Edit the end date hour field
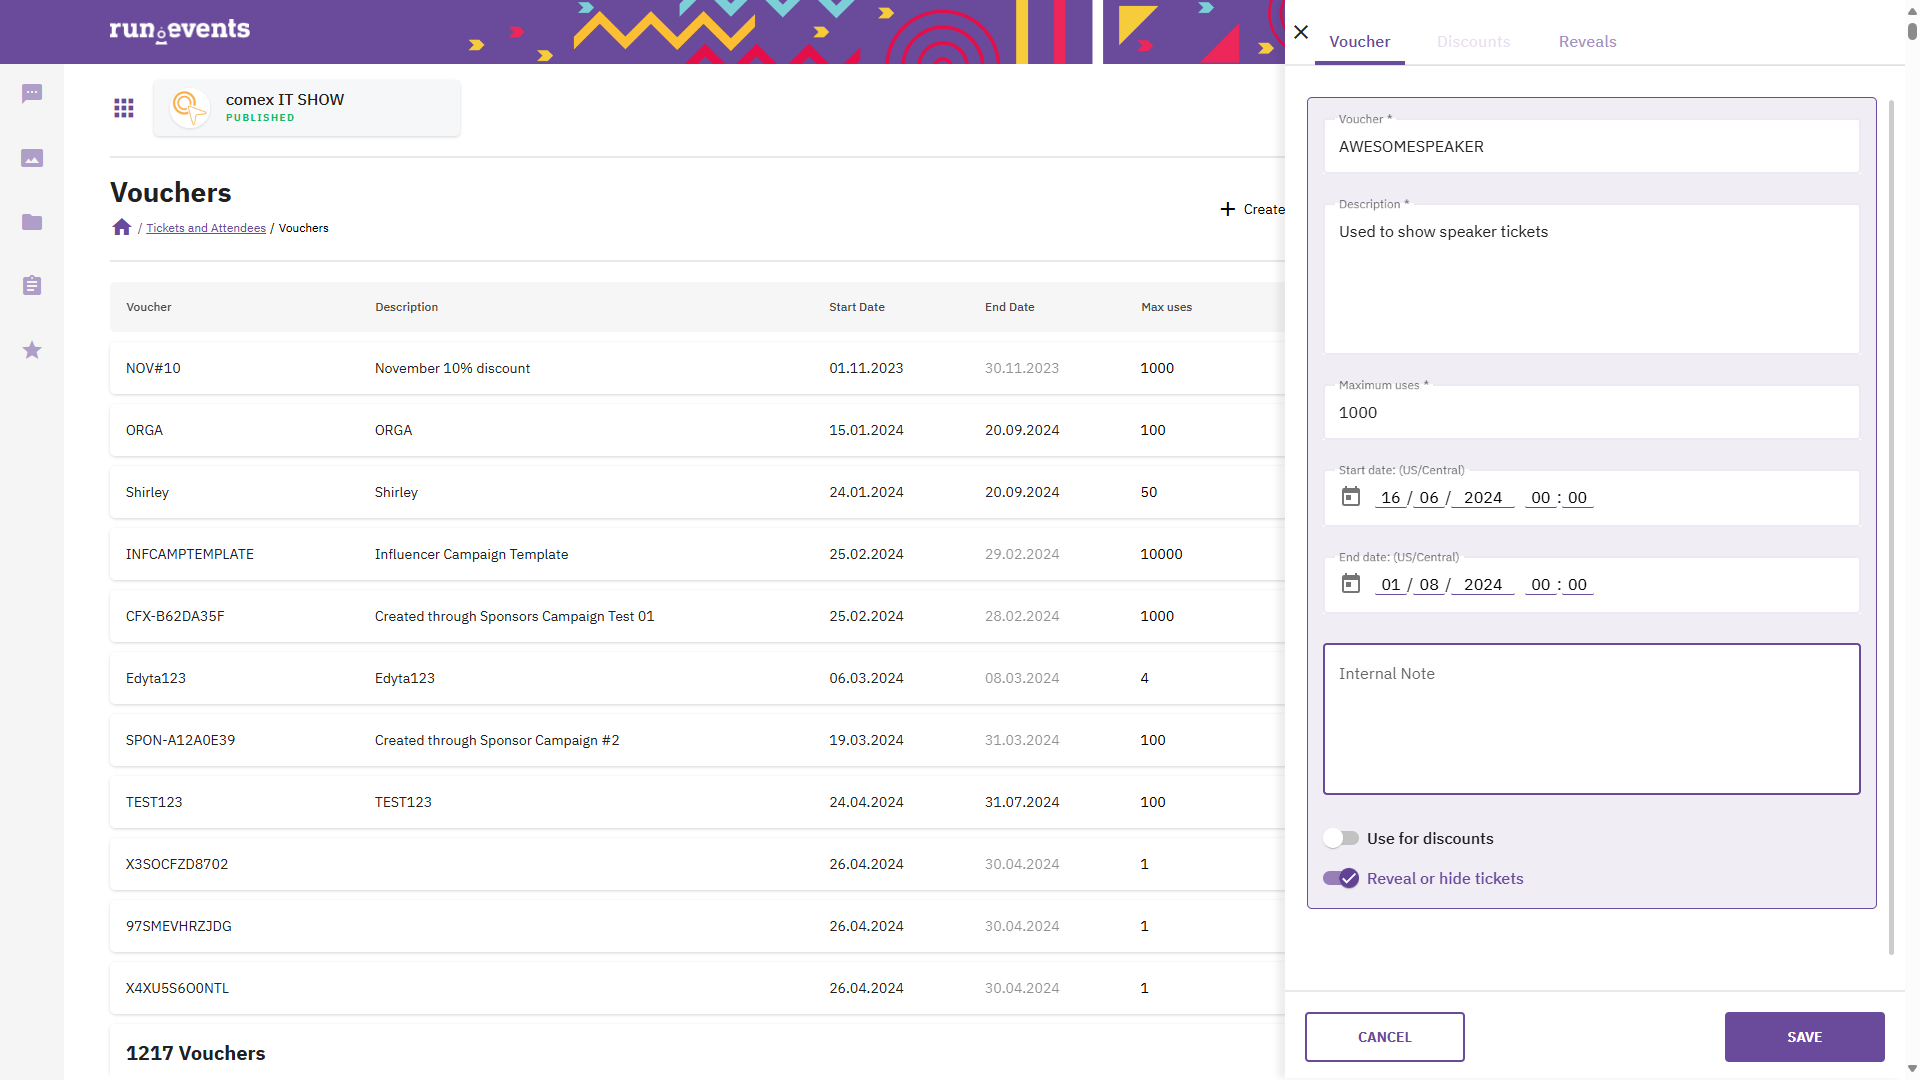1920x1080 pixels. coord(1540,585)
